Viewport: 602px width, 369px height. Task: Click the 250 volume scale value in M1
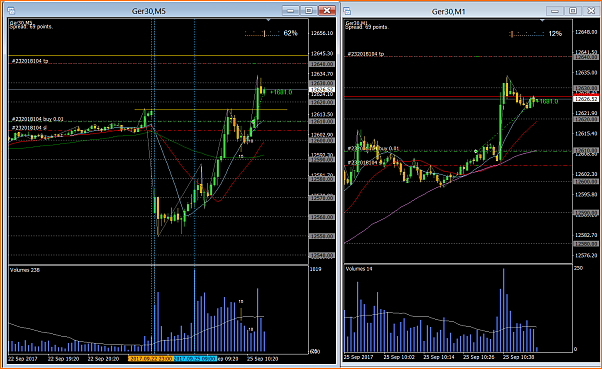(x=578, y=268)
